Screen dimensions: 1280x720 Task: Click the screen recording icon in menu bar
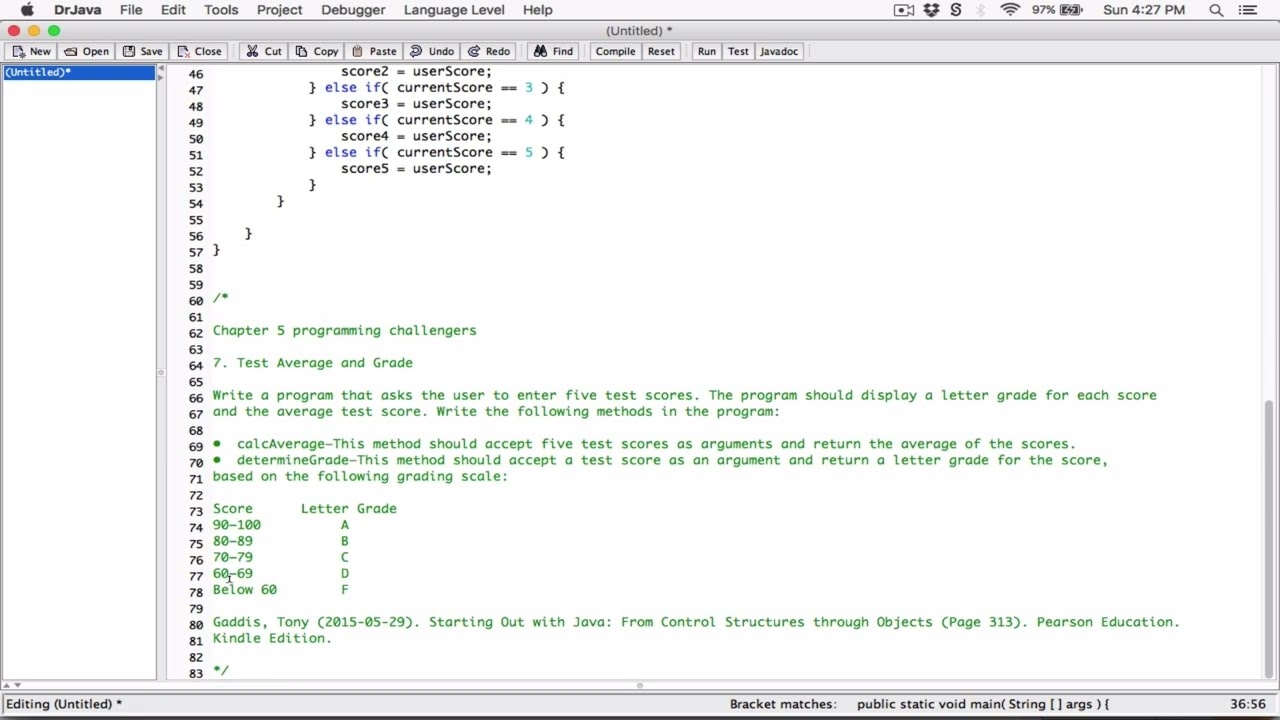(904, 10)
